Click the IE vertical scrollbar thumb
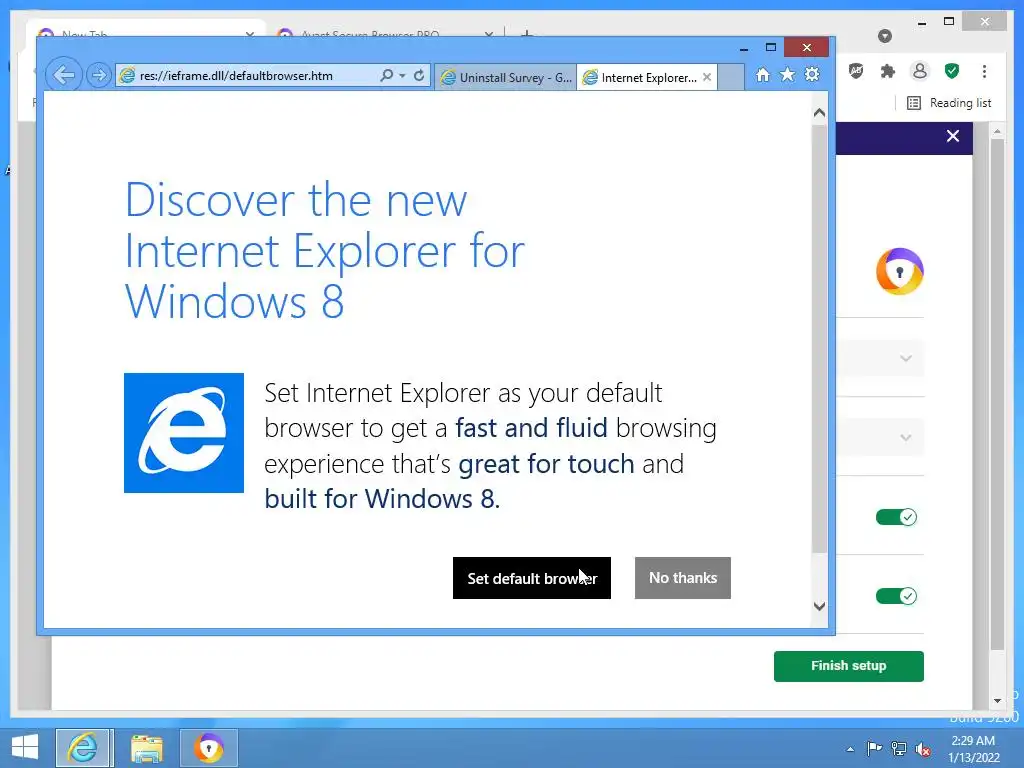 point(819,338)
